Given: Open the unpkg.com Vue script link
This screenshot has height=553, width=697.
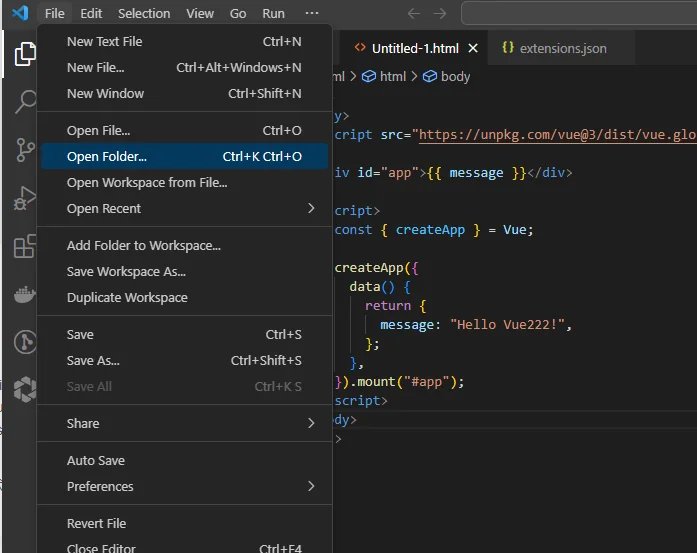Looking at the screenshot, I should pyautogui.click(x=557, y=135).
